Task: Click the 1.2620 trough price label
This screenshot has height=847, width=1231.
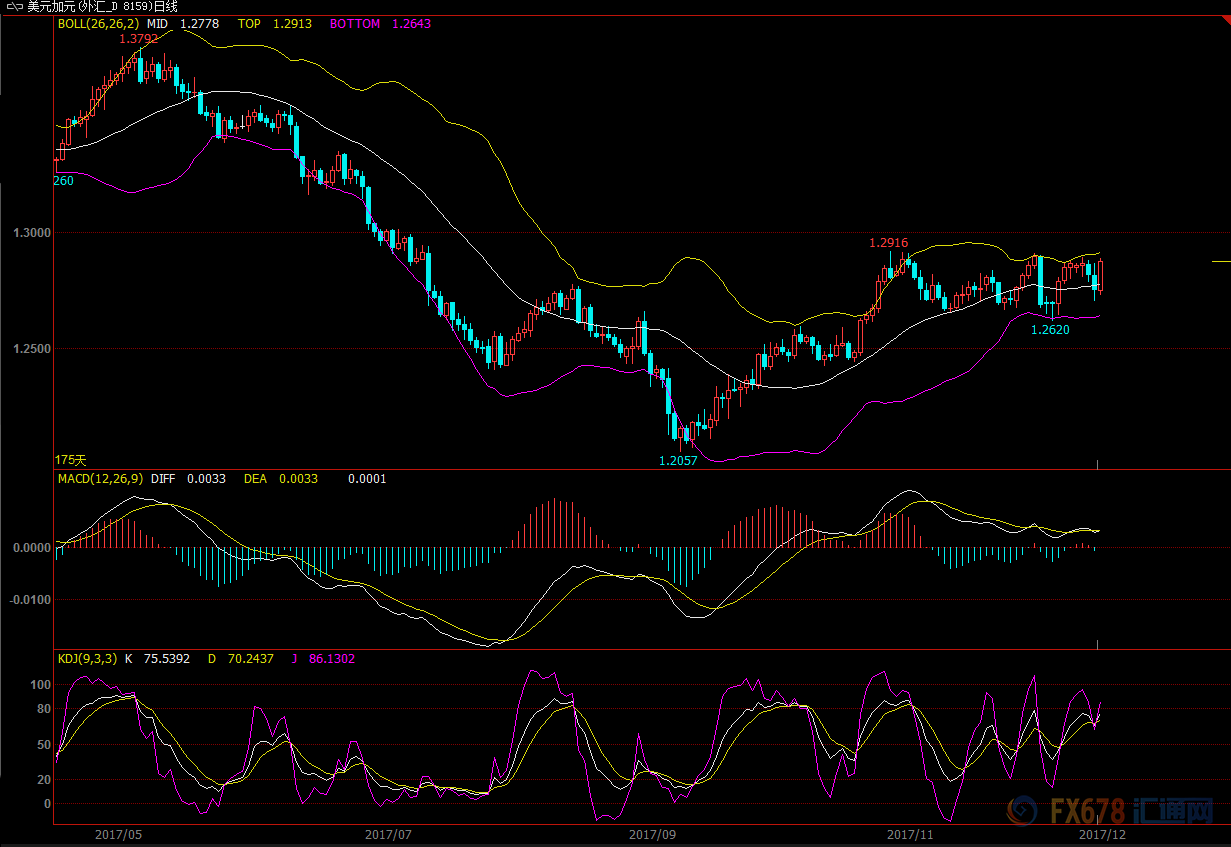Action: click(1050, 329)
